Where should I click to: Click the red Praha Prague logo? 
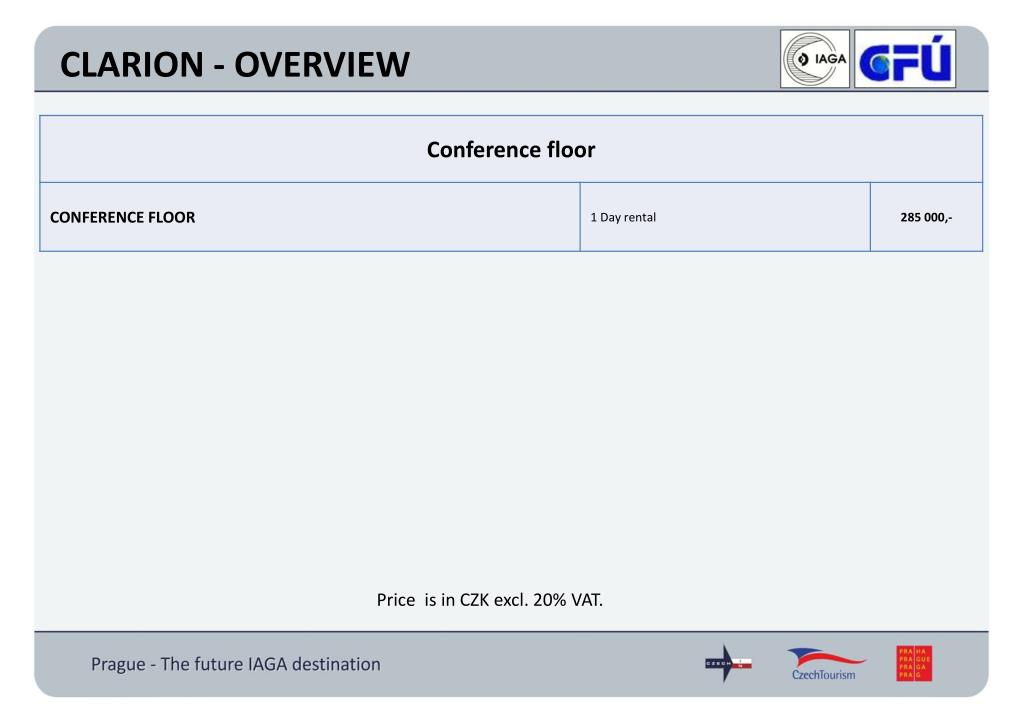tap(914, 664)
